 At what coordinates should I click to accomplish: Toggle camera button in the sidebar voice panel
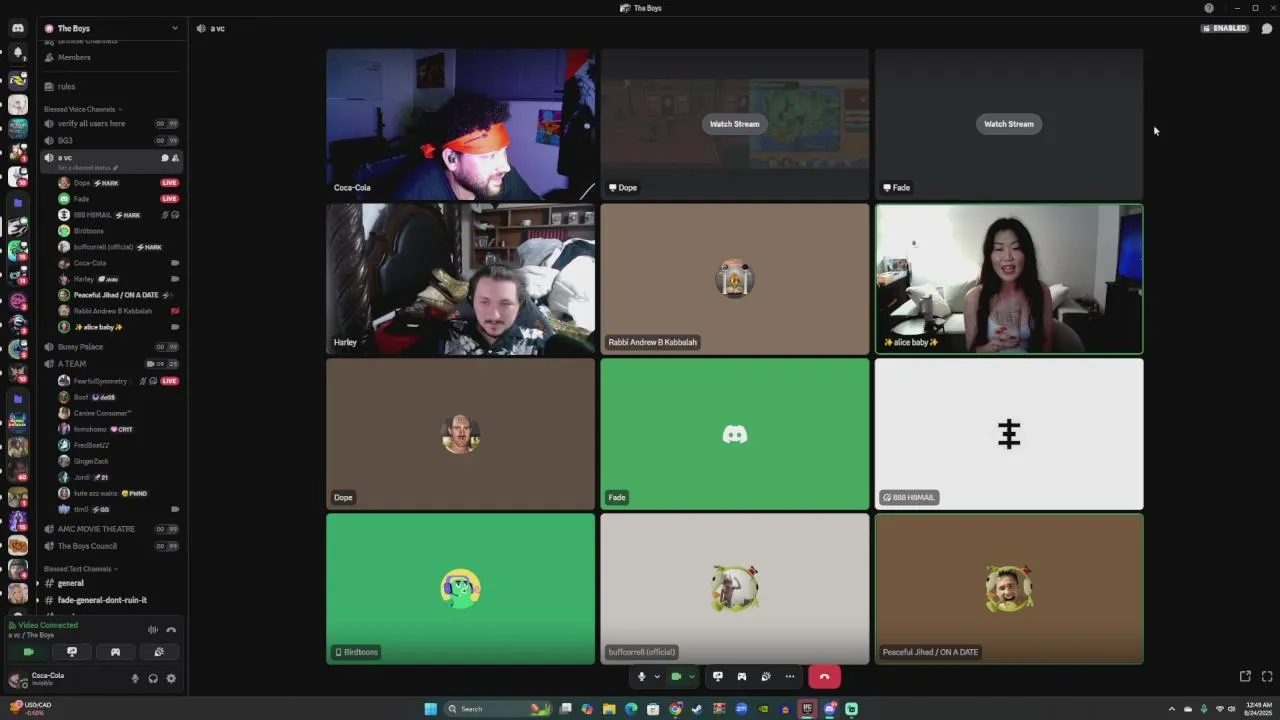point(29,652)
